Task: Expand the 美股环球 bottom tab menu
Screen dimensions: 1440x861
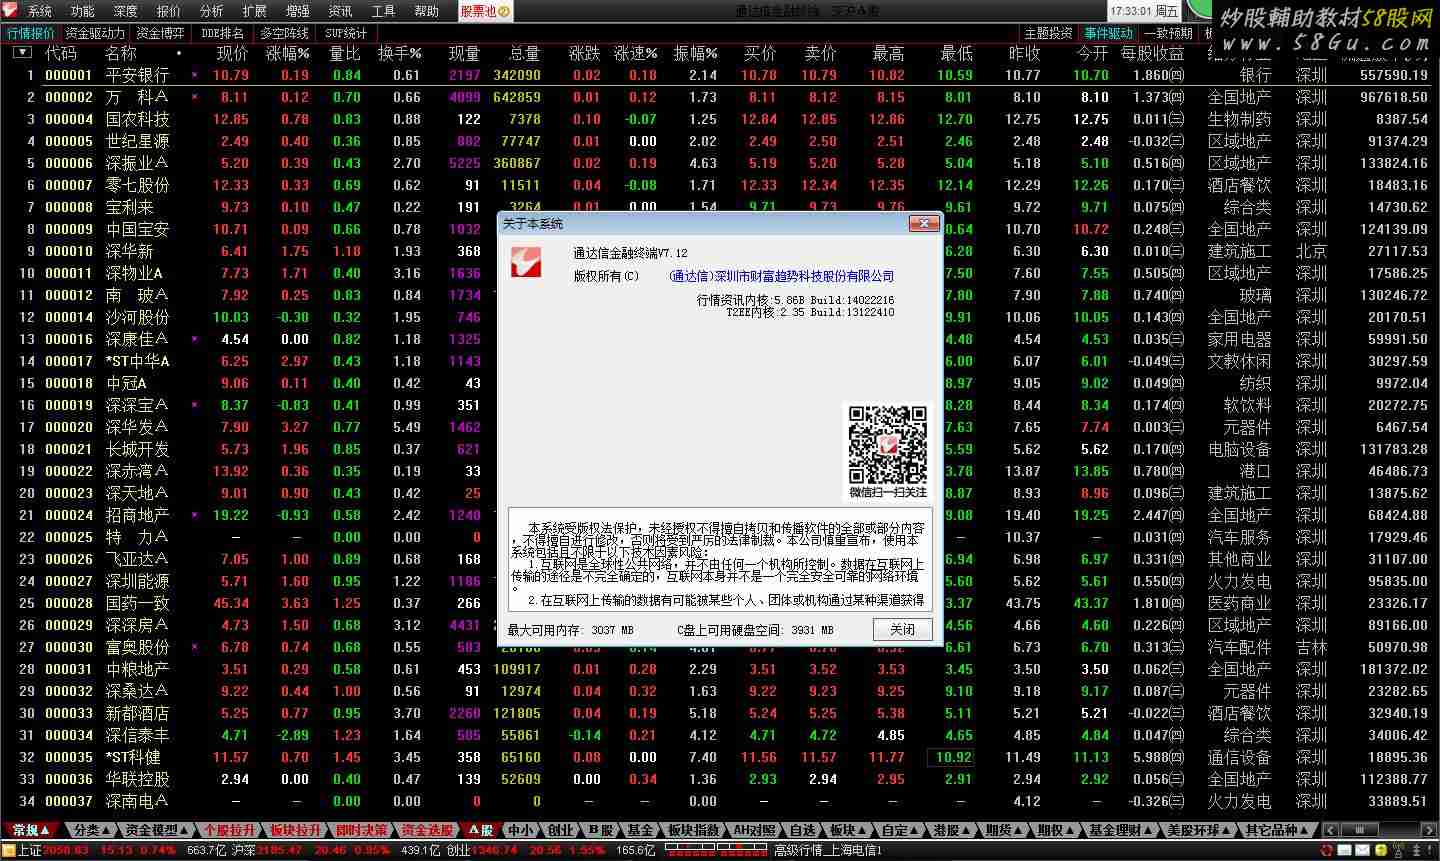Action: point(1199,830)
